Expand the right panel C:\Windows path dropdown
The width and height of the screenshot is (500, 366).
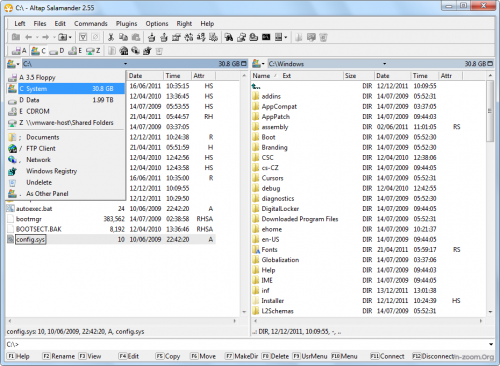point(384,63)
